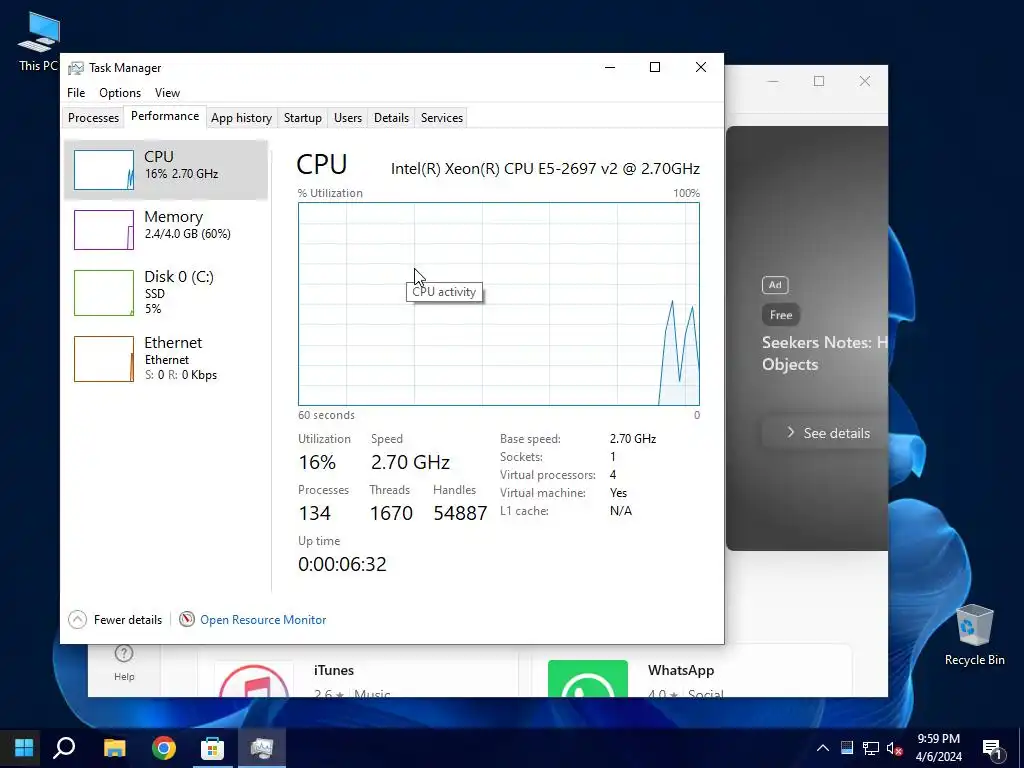This screenshot has height=768, width=1024.
Task: Open Disk 0 (C:) performance view
Action: click(x=166, y=293)
